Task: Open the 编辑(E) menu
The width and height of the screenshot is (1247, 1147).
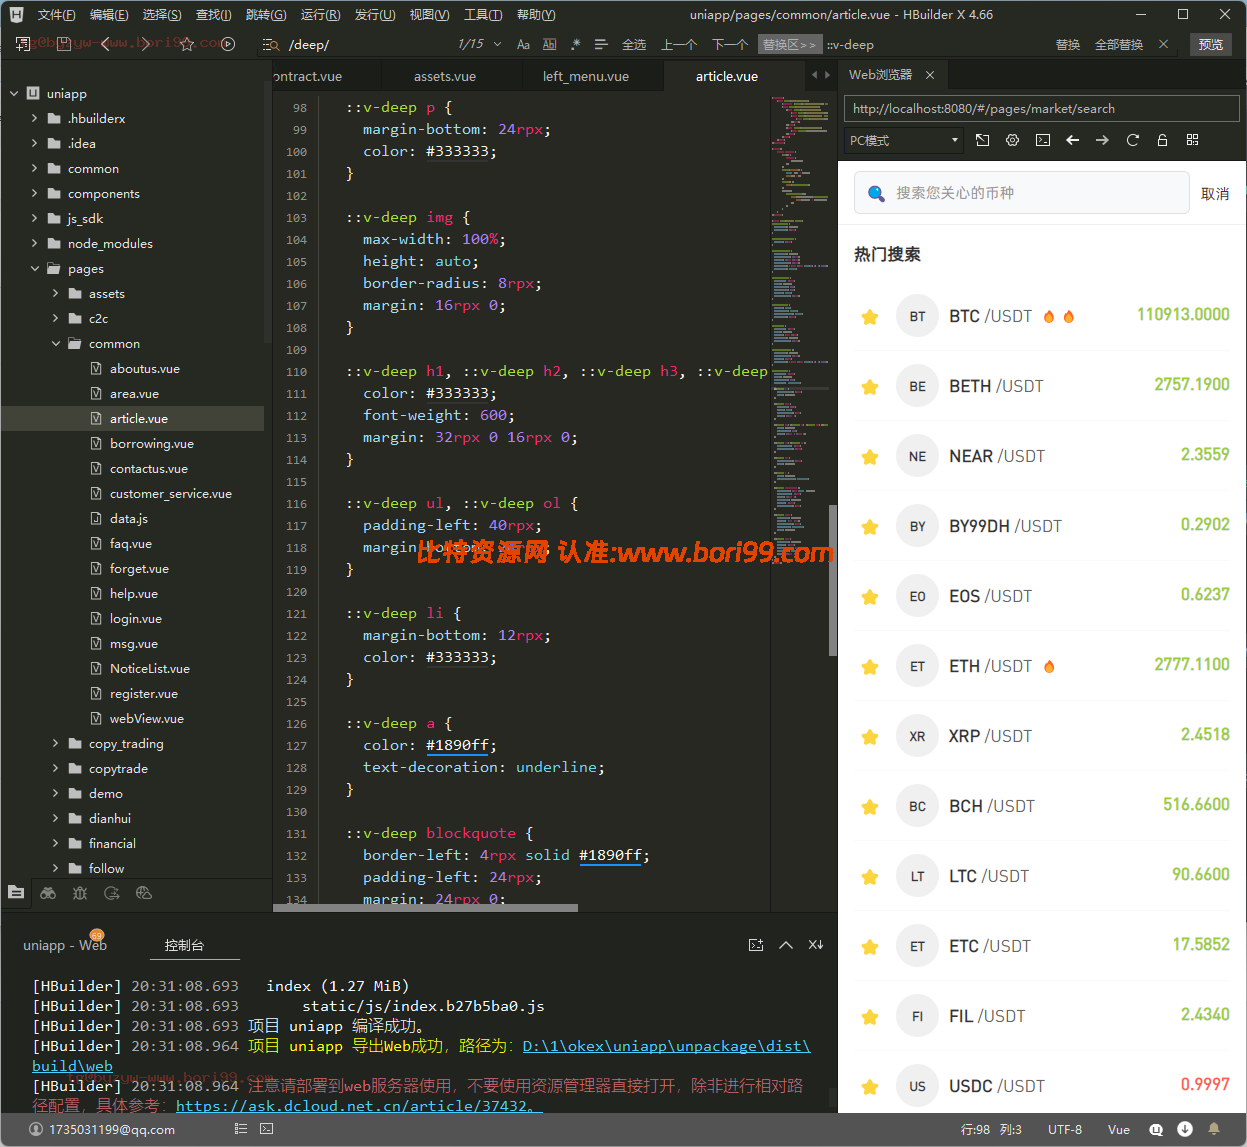Action: pyautogui.click(x=109, y=14)
